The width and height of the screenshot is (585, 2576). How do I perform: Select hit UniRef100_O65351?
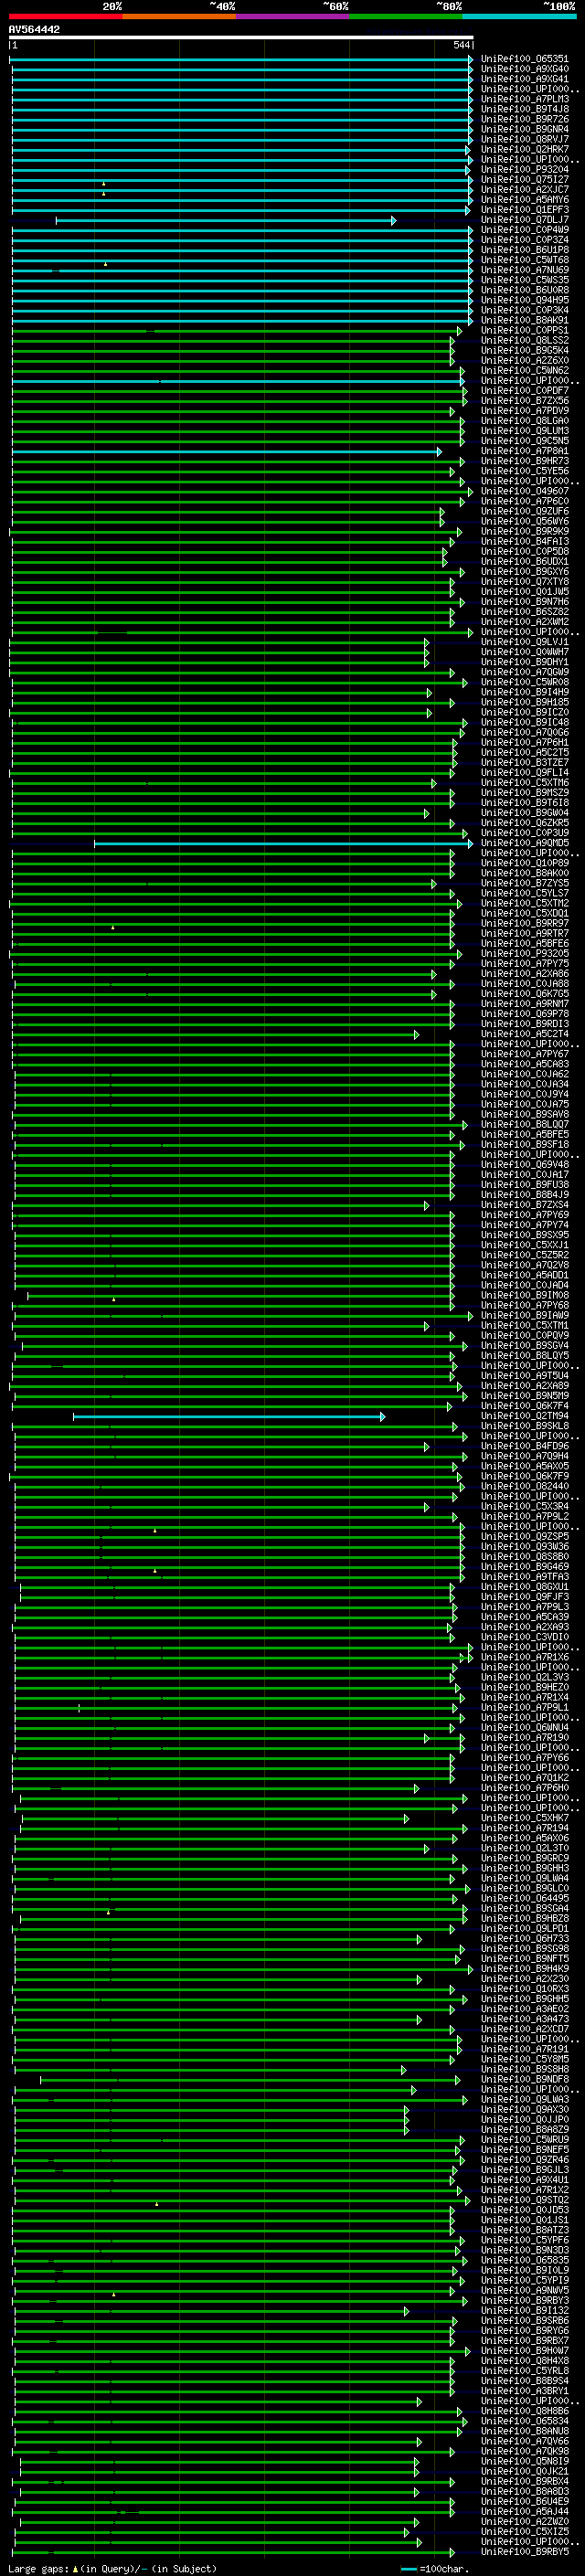coord(524,59)
